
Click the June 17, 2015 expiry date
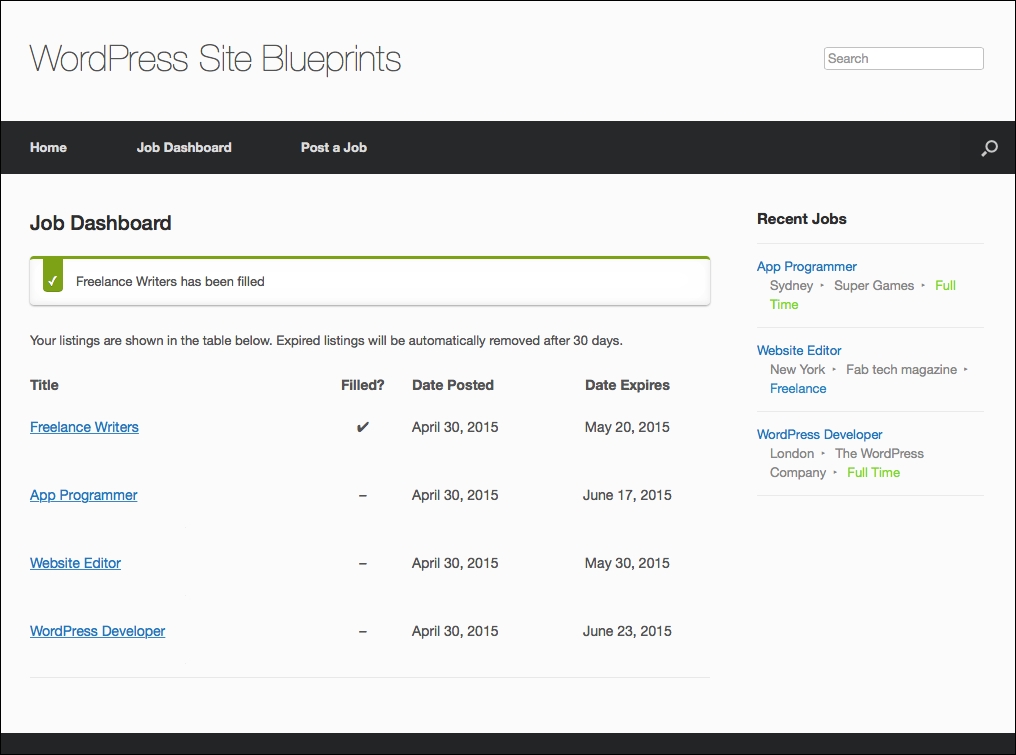627,495
